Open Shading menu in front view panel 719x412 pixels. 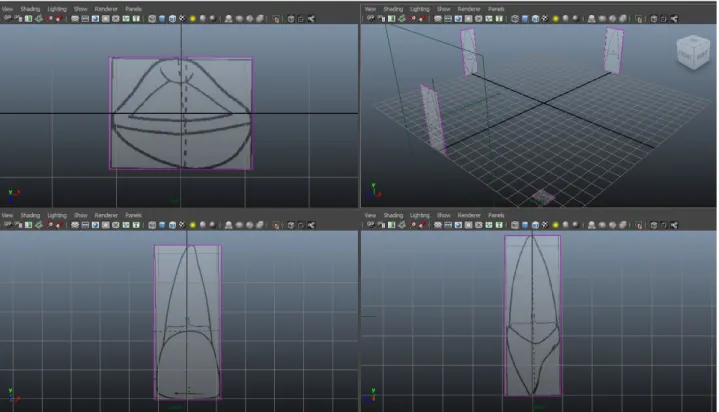pos(30,215)
